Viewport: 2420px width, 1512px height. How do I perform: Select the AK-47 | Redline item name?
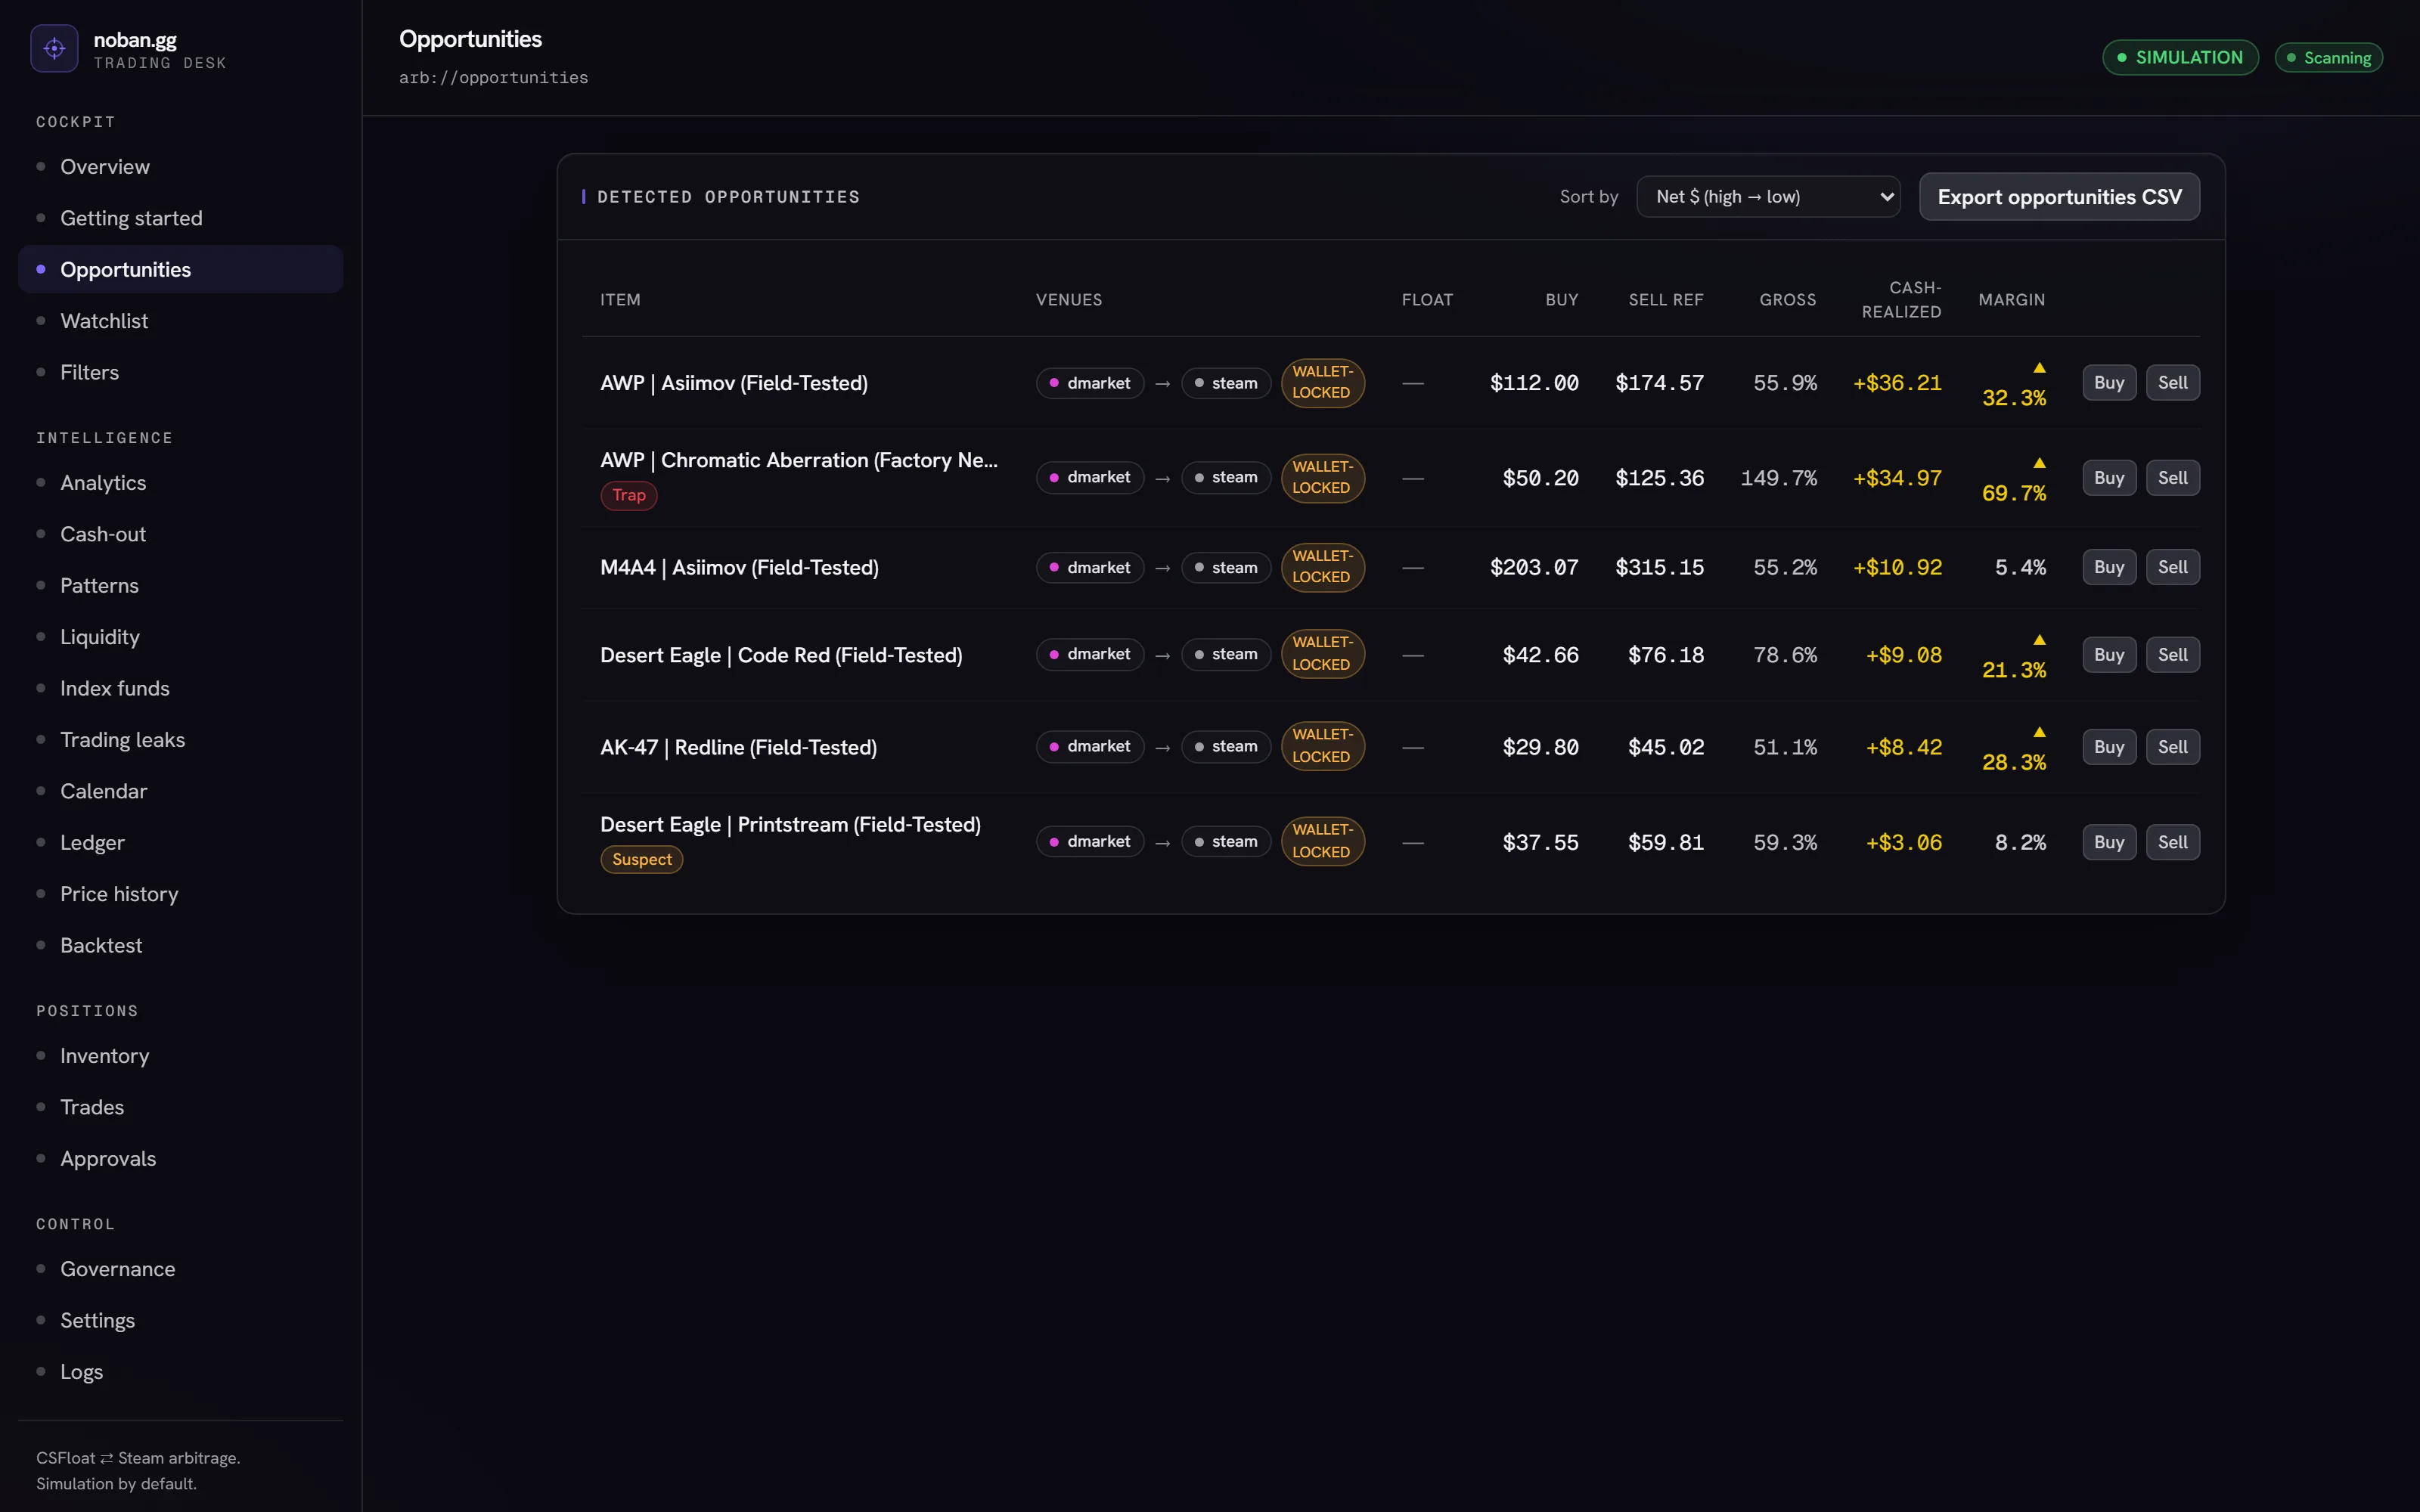tap(738, 747)
